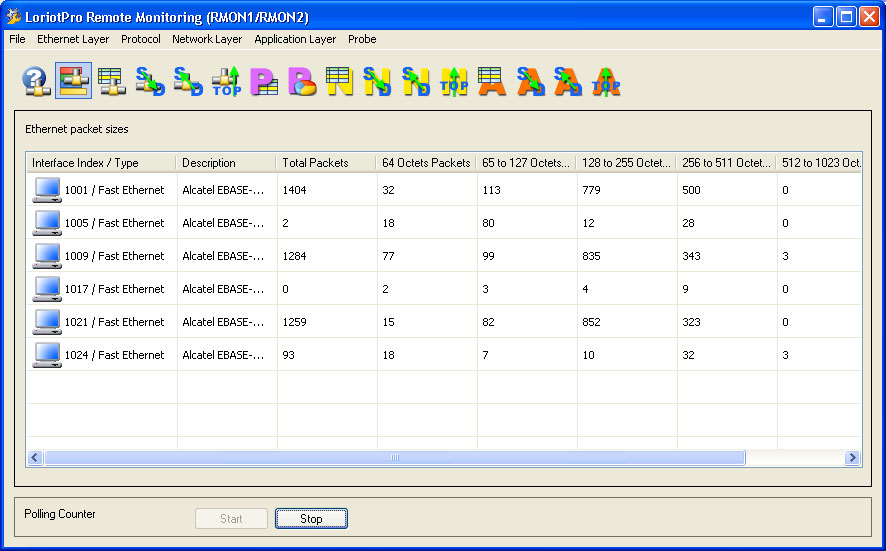Show Network layer TOP icon
The width and height of the screenshot is (886, 551).
(x=454, y=81)
